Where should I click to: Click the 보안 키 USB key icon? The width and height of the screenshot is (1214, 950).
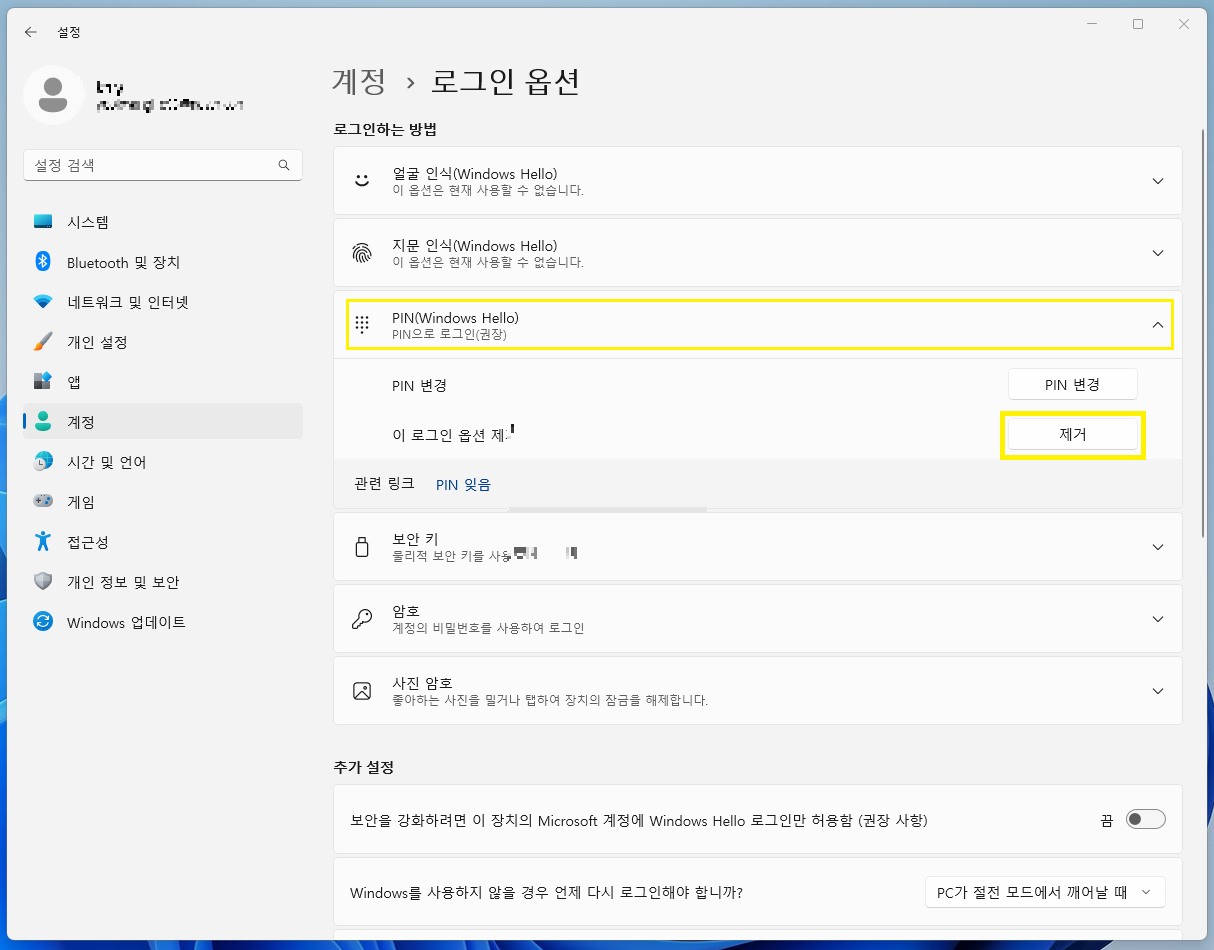(x=362, y=547)
